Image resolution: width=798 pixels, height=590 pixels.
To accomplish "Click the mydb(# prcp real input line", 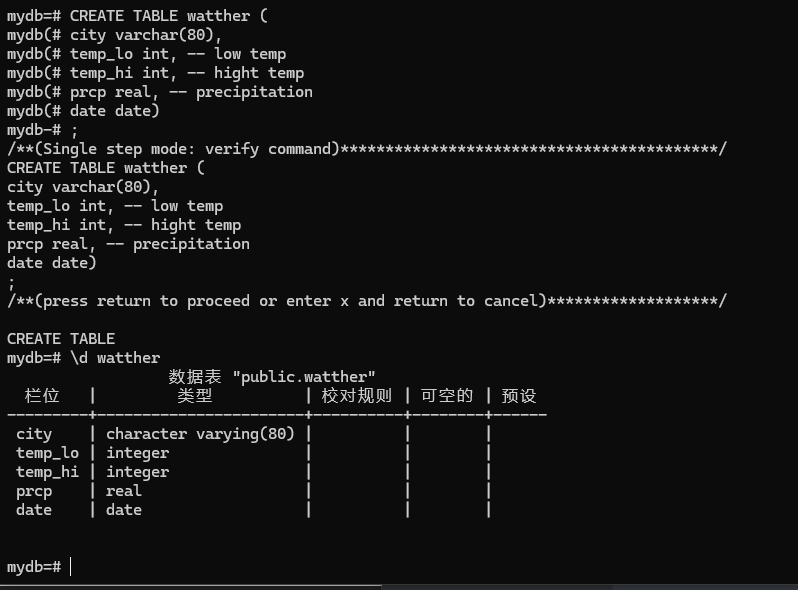I will pyautogui.click(x=160, y=92).
